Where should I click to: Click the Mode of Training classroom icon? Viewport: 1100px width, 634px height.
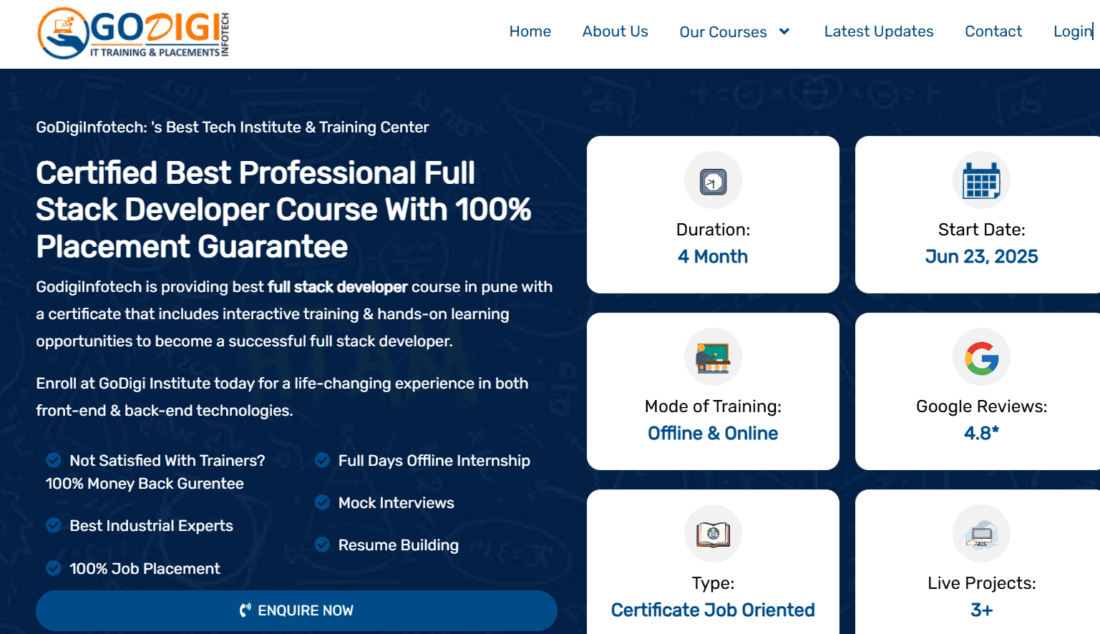point(713,357)
